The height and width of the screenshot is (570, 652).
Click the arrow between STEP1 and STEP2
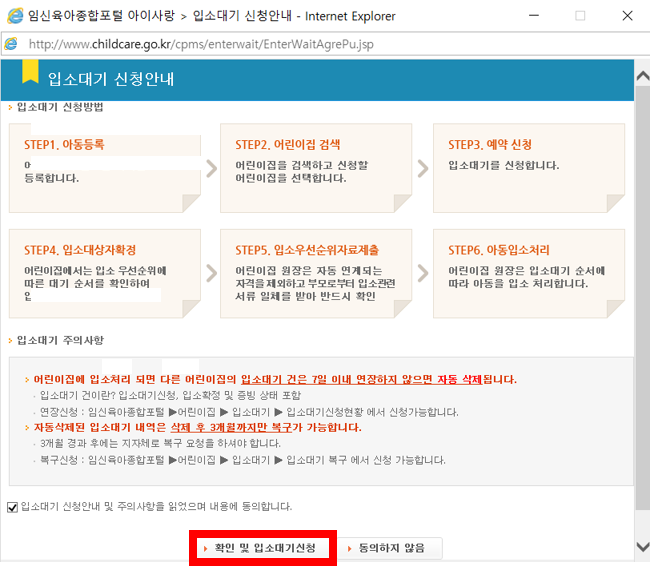tap(212, 168)
